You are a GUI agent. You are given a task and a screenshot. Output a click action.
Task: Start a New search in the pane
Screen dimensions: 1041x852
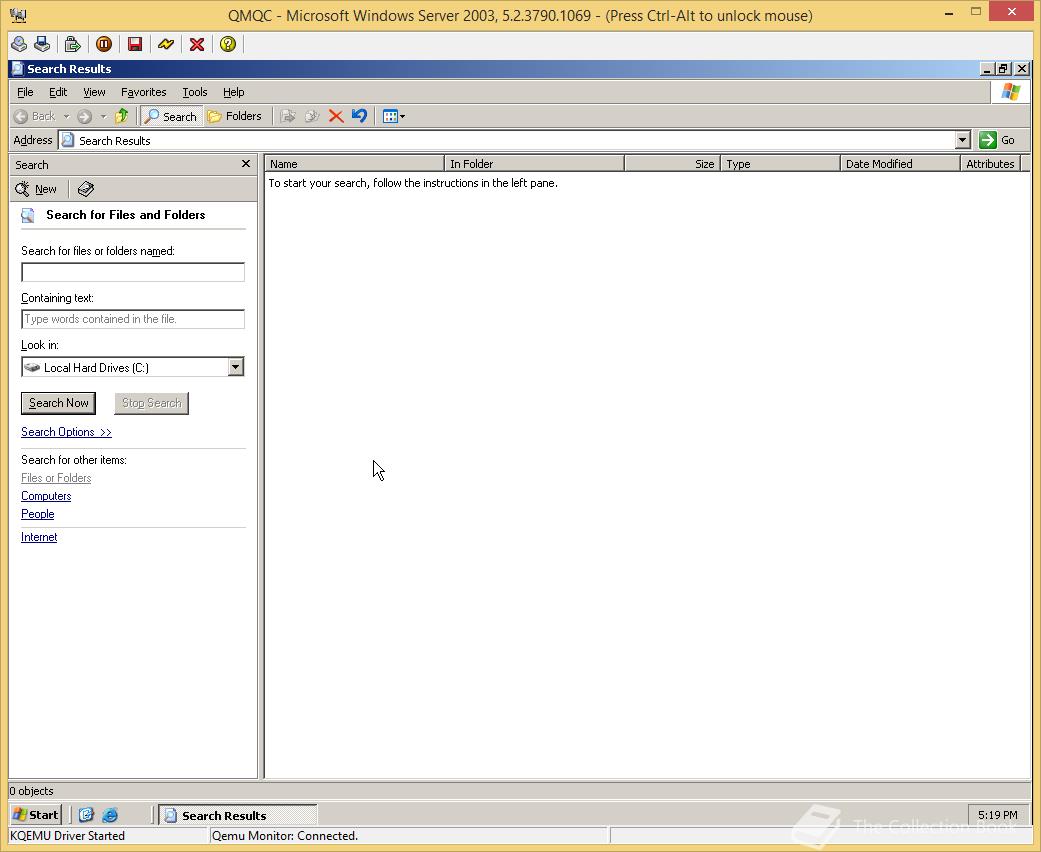coord(37,189)
